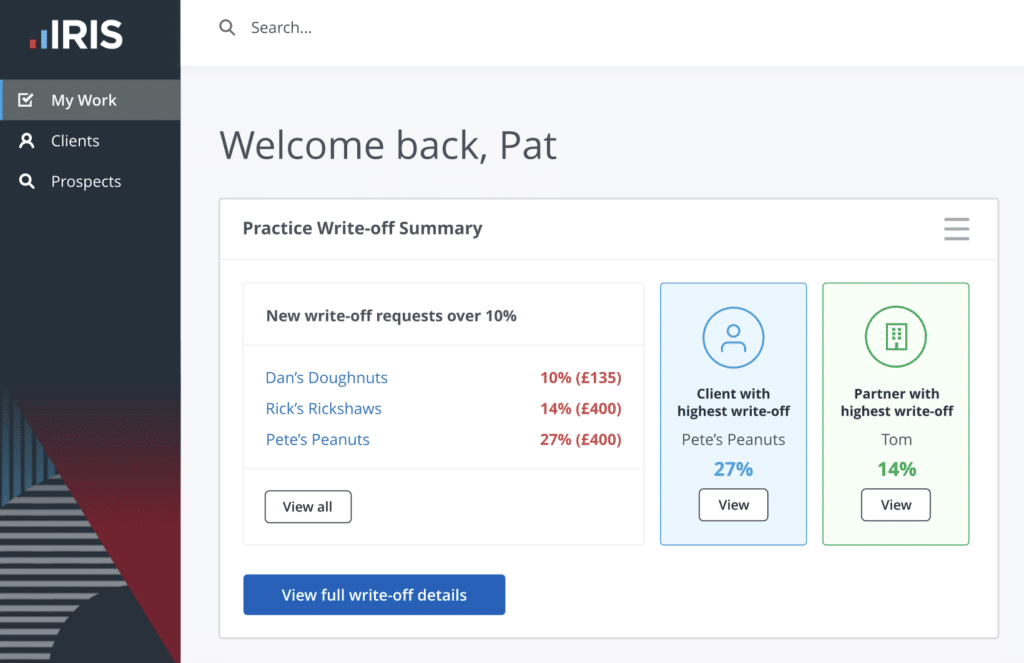1024x663 pixels.
Task: Click the search magnifier icon
Action: 227,28
